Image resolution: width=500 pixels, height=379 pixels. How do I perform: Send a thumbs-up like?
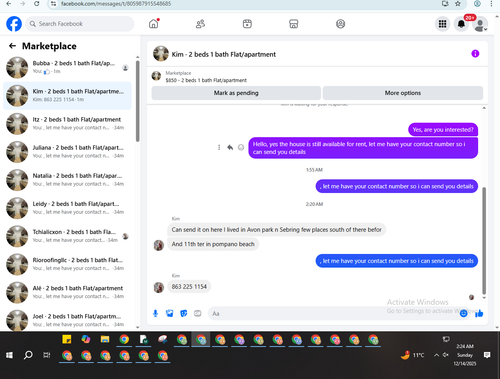(x=479, y=313)
